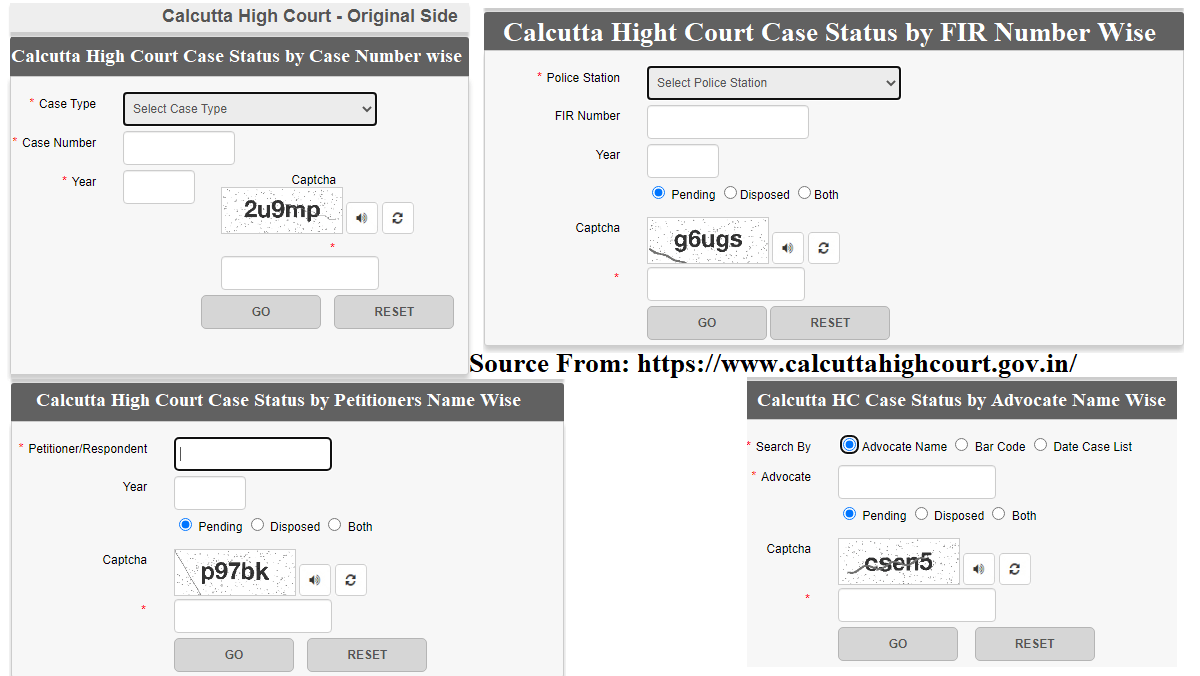The width and height of the screenshot is (1200, 676).
Task: Click RESET in the FIR Number form
Action: click(x=830, y=322)
